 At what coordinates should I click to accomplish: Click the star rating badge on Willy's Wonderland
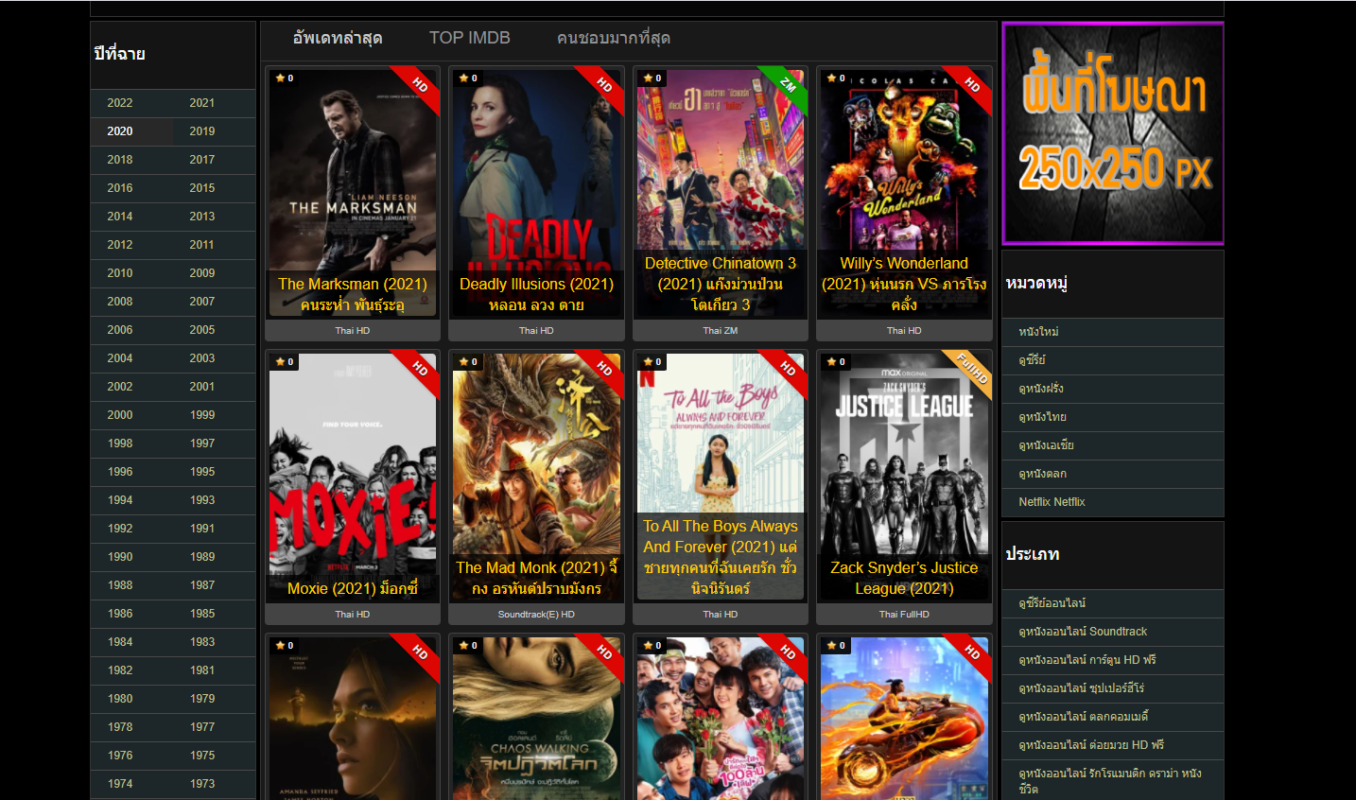coord(836,78)
